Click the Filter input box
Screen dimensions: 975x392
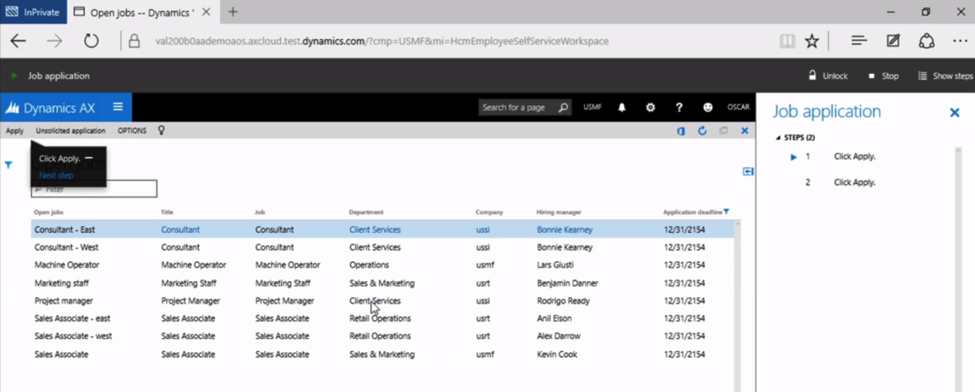click(94, 189)
